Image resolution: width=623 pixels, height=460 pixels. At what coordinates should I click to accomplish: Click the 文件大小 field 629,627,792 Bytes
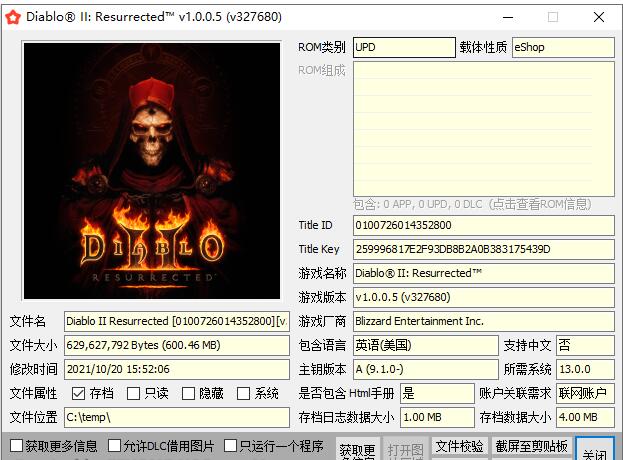point(177,345)
